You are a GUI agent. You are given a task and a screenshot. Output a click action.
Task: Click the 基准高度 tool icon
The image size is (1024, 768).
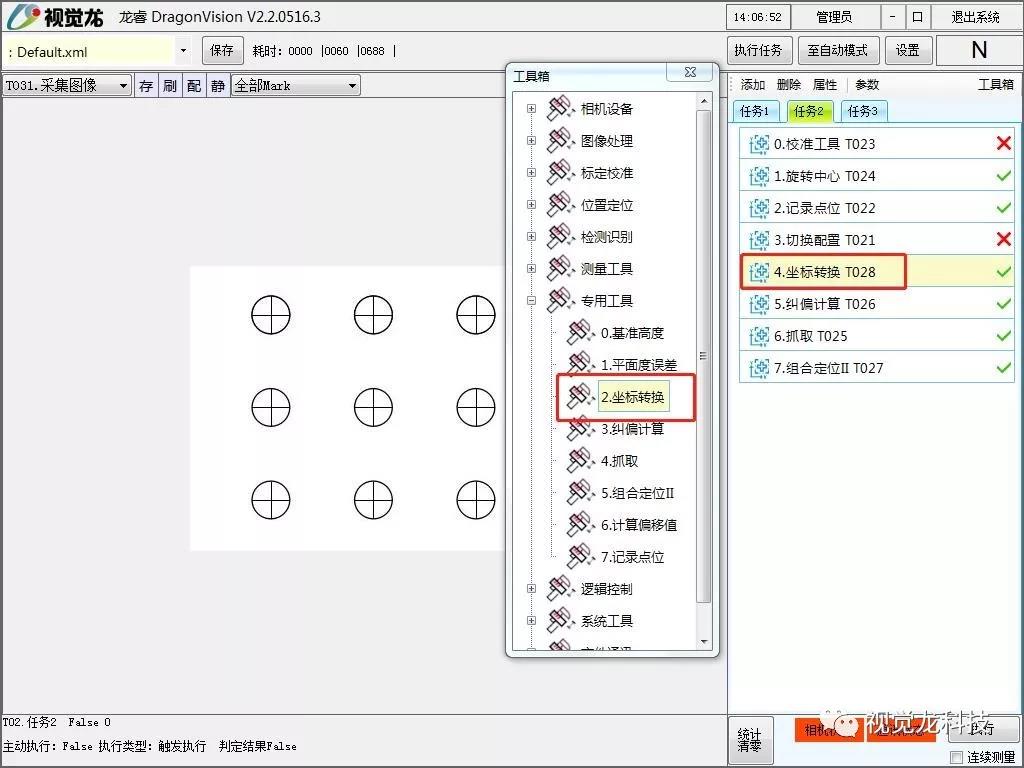[580, 333]
